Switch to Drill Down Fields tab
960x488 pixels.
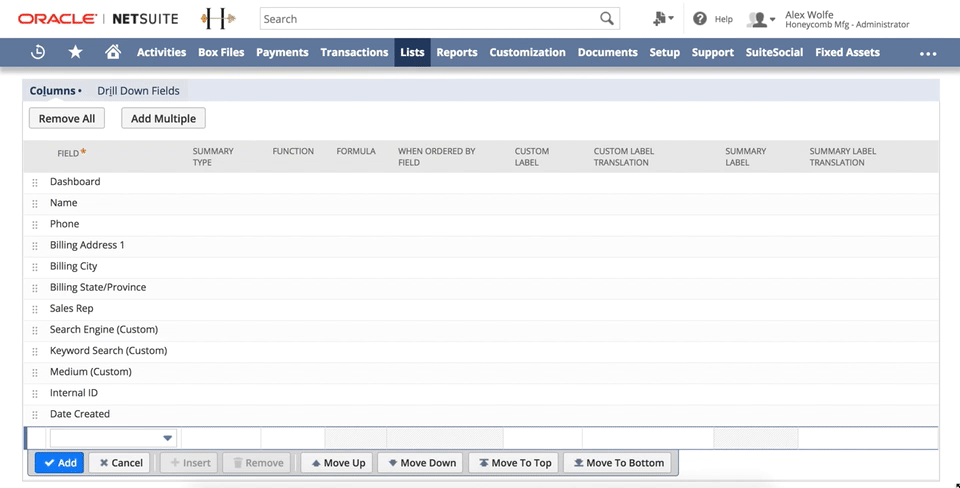point(138,91)
